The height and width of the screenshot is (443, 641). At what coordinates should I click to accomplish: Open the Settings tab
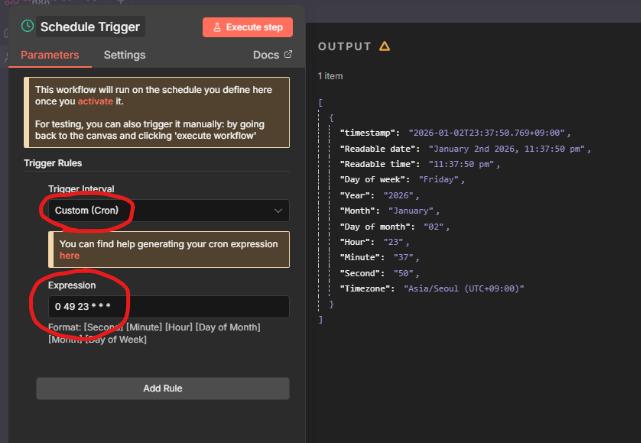(125, 55)
